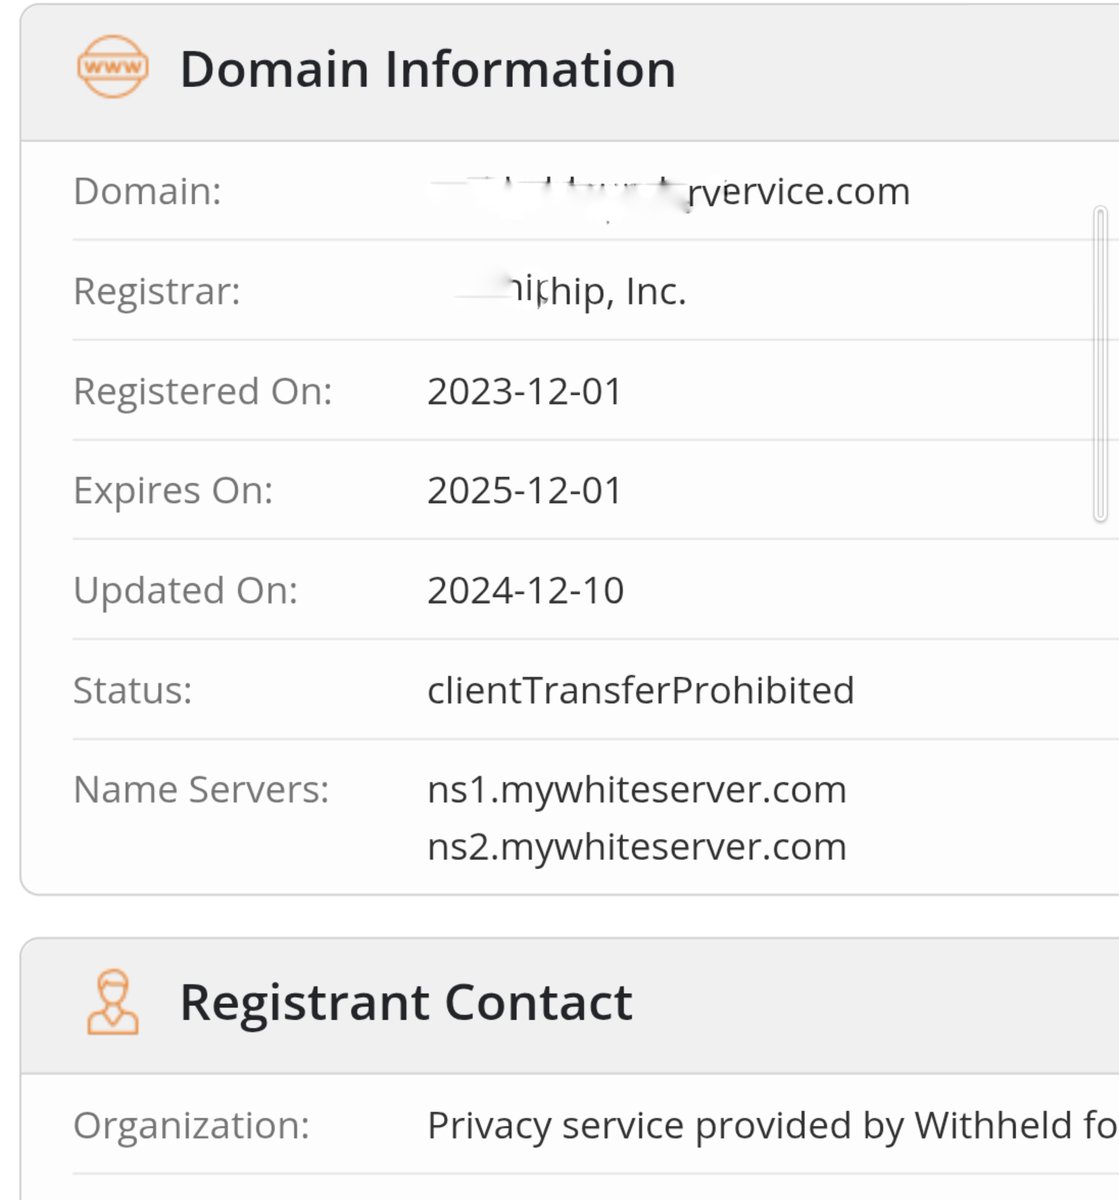
Task: Click the Domain Information heading
Action: coord(428,69)
